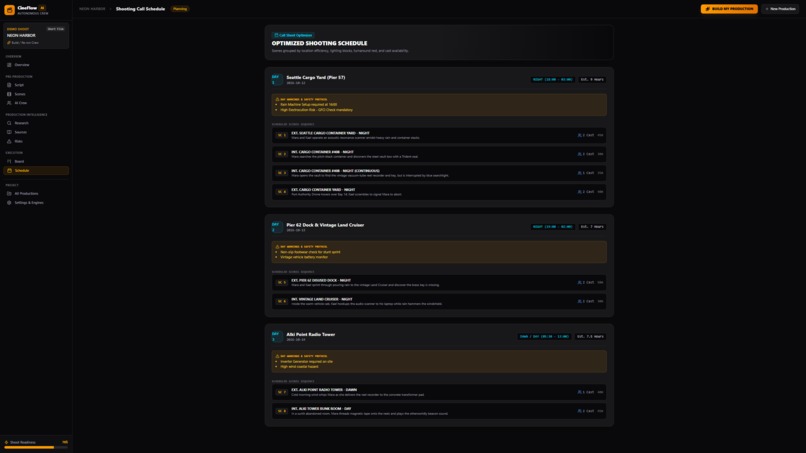Click the CineFlow logo icon
806x453 pixels.
pos(9,10)
